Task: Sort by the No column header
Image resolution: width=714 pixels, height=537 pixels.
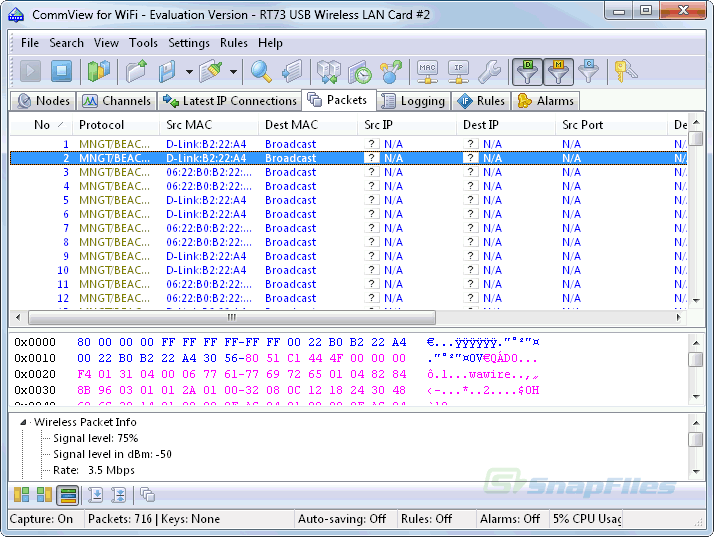Action: (42, 125)
